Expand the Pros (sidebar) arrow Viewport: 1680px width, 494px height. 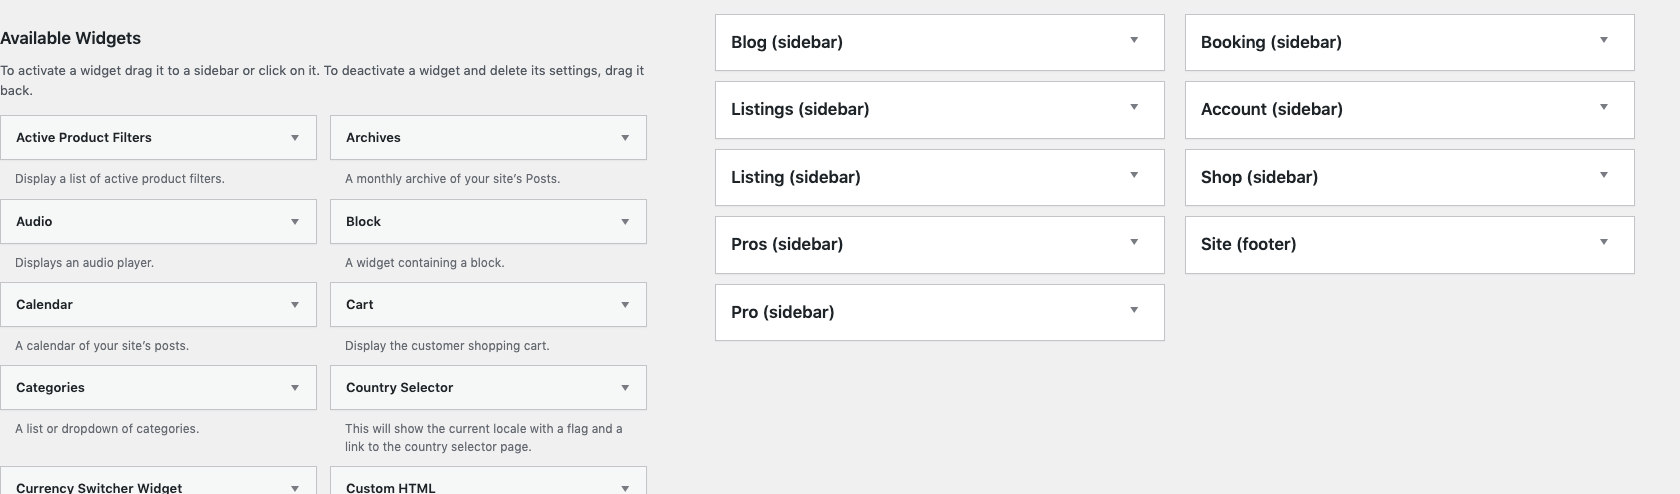(x=1134, y=243)
